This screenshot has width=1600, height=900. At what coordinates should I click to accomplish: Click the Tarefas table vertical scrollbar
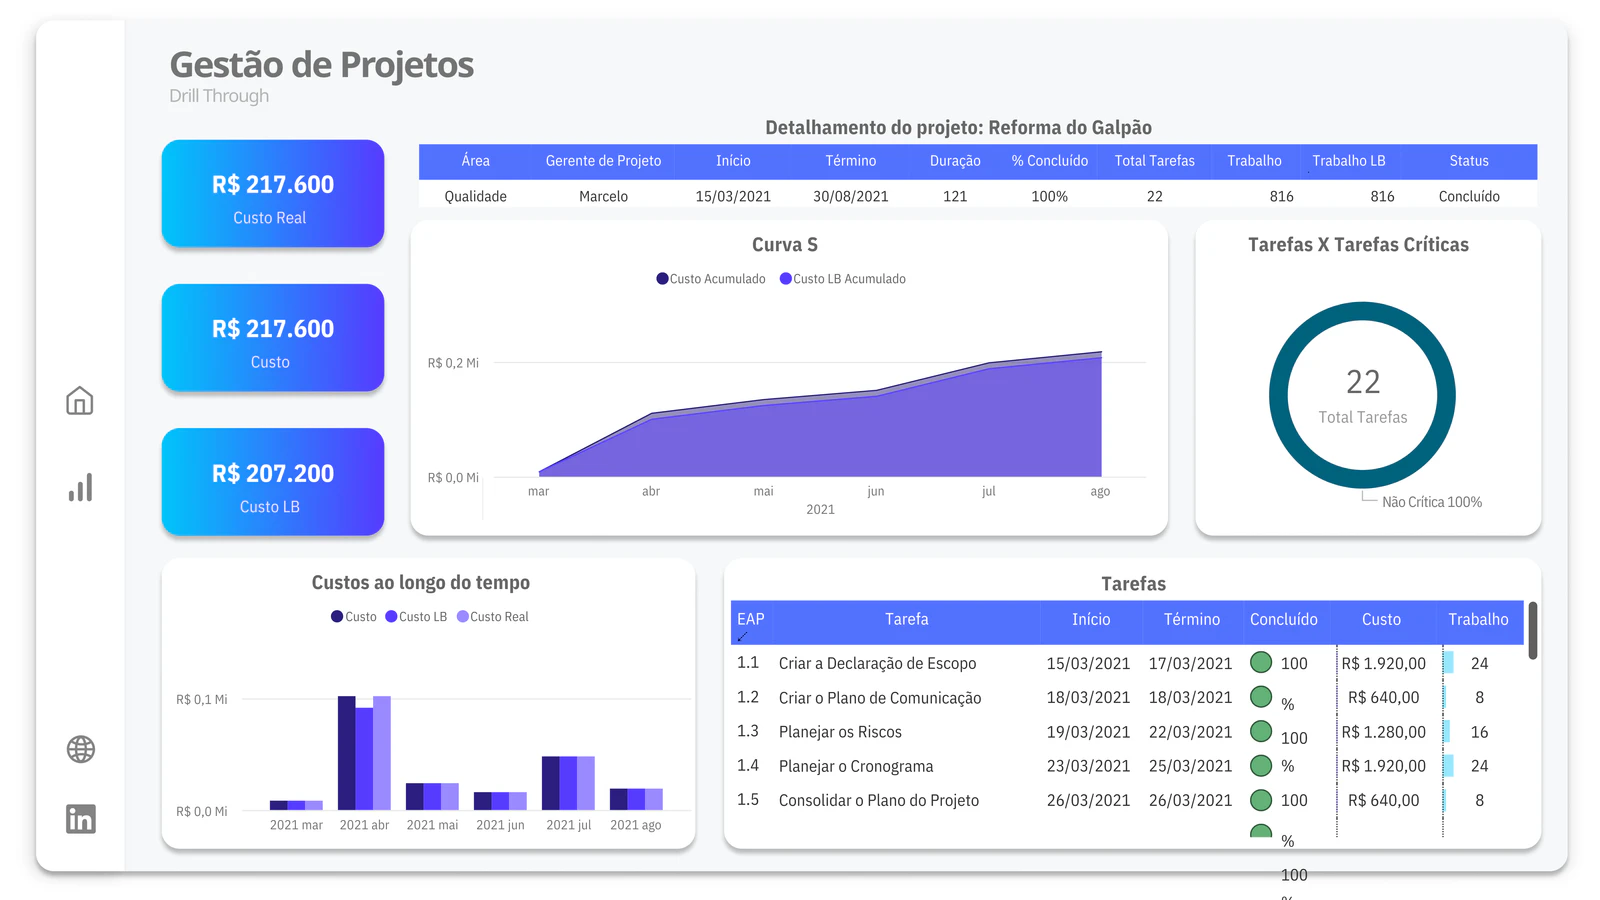[1532, 630]
